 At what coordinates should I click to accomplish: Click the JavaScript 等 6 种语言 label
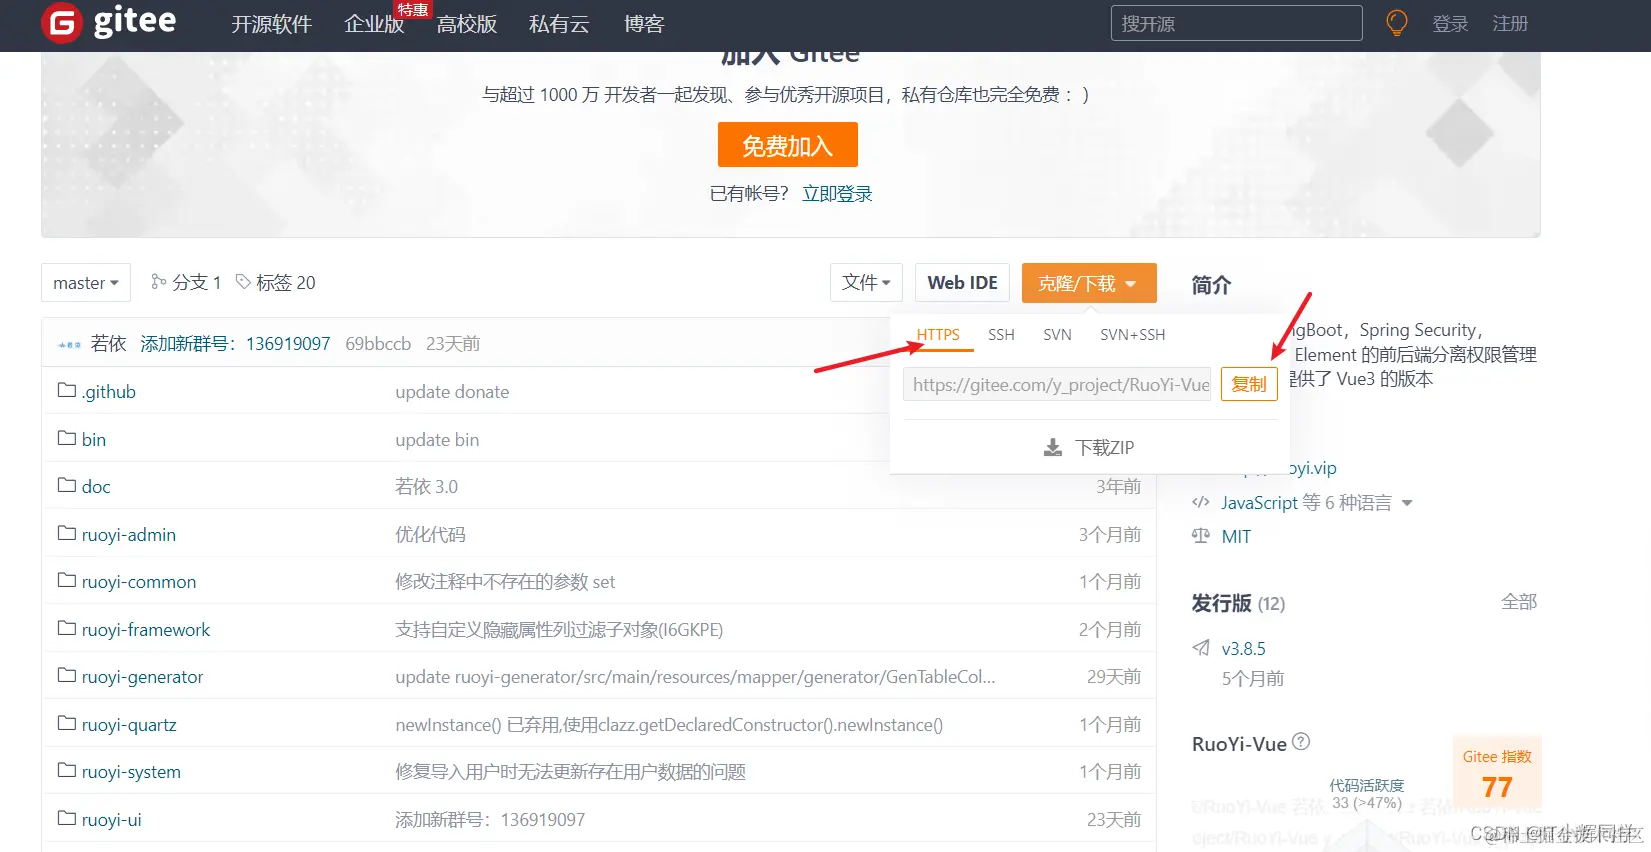pyautogui.click(x=1306, y=503)
